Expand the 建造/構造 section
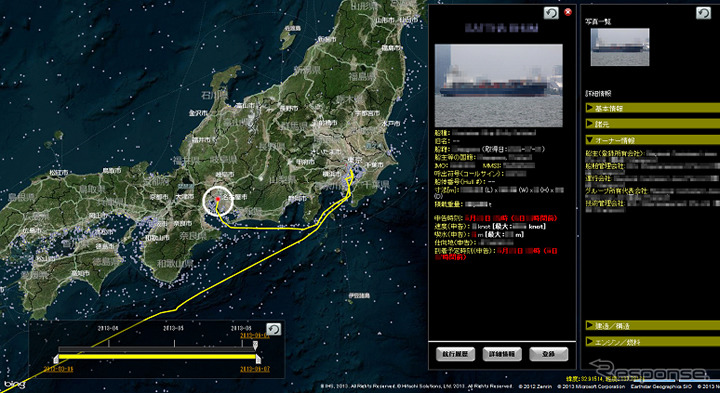720x393 pixels. [652, 326]
